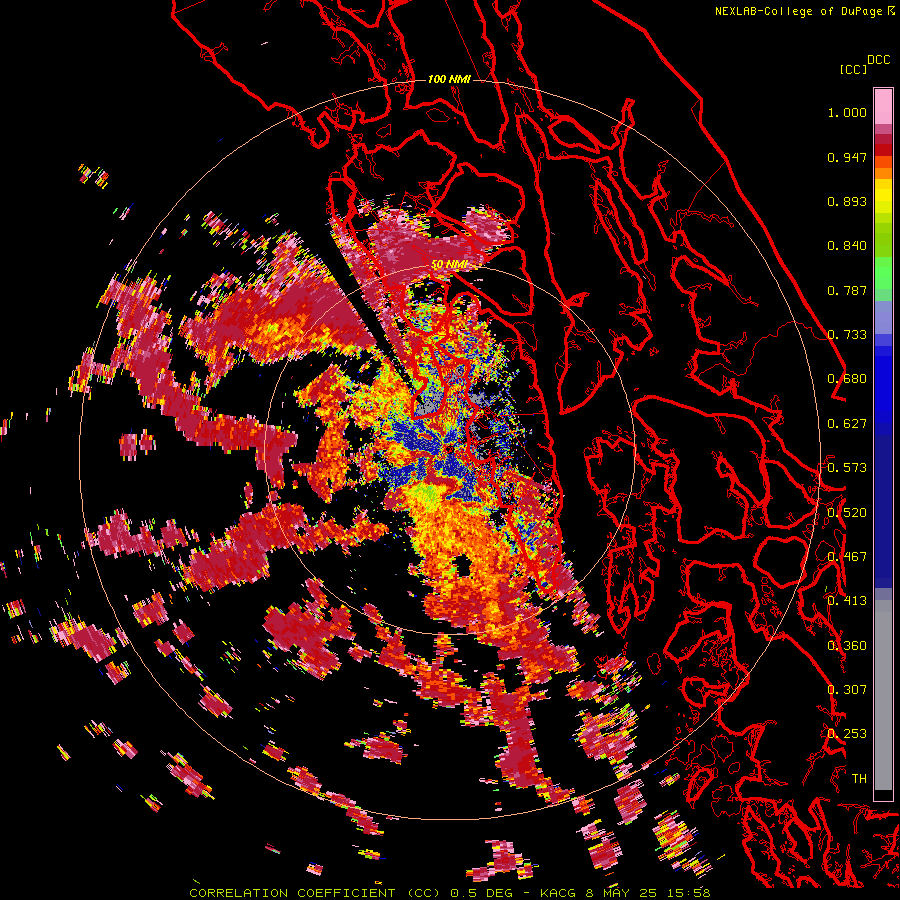Screen dimensions: 900x900
Task: Click the [CC] units label
Action: [x=853, y=69]
